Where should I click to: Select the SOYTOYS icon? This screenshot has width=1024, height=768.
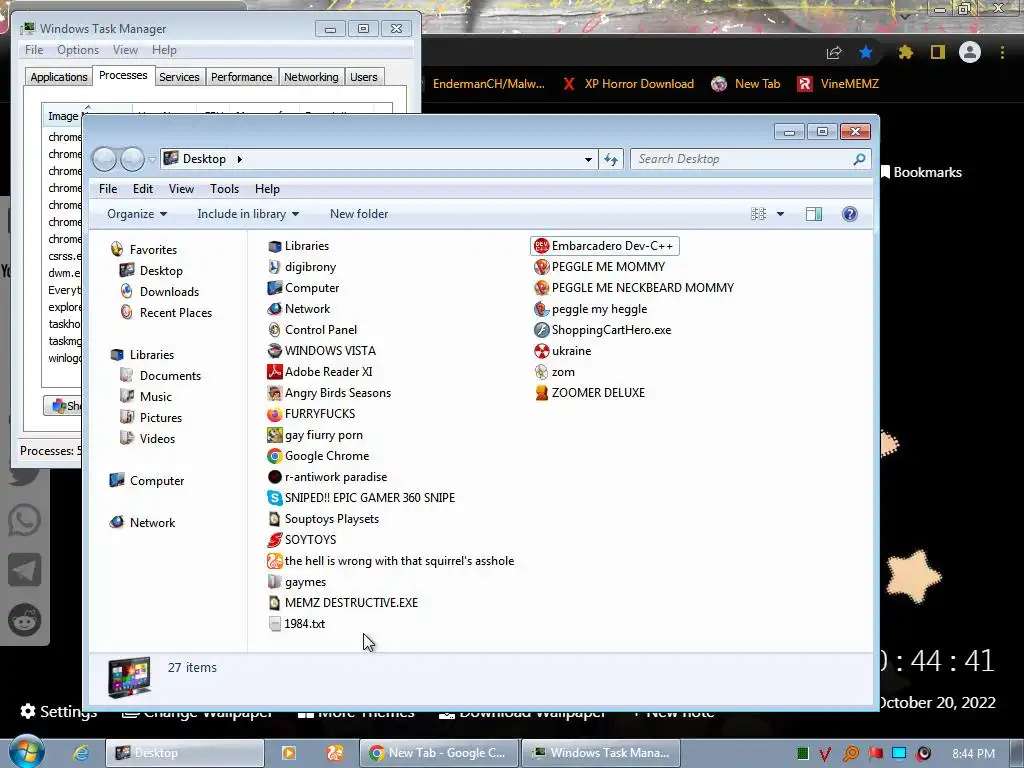[x=274, y=539]
